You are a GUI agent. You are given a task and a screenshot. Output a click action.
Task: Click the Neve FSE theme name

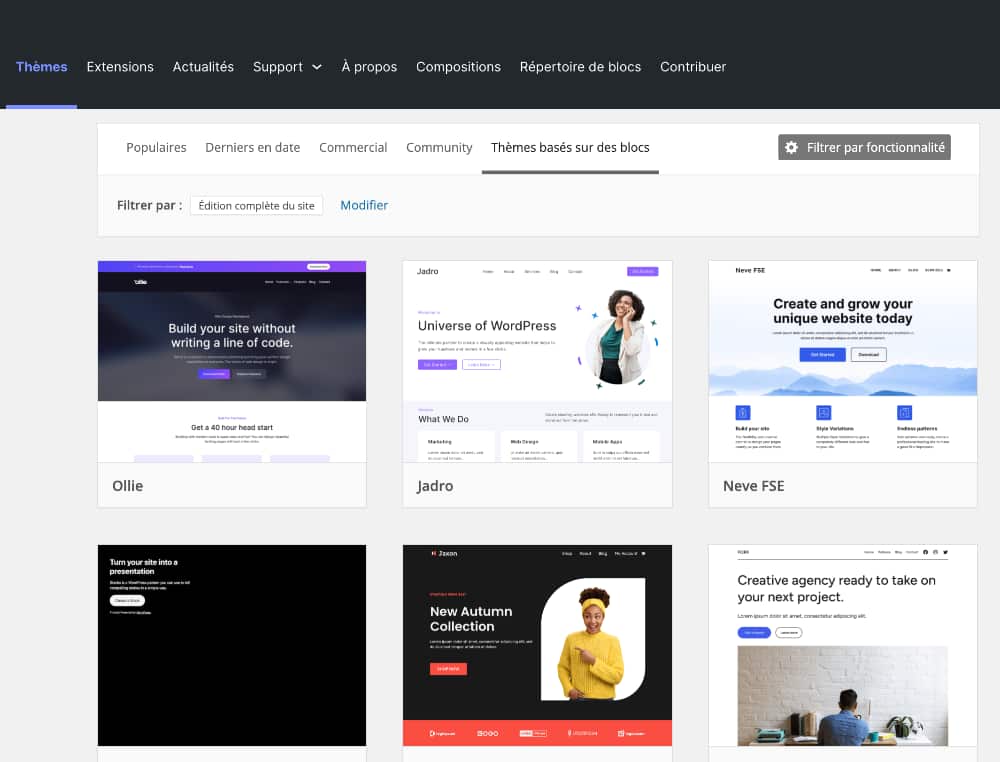click(x=754, y=486)
